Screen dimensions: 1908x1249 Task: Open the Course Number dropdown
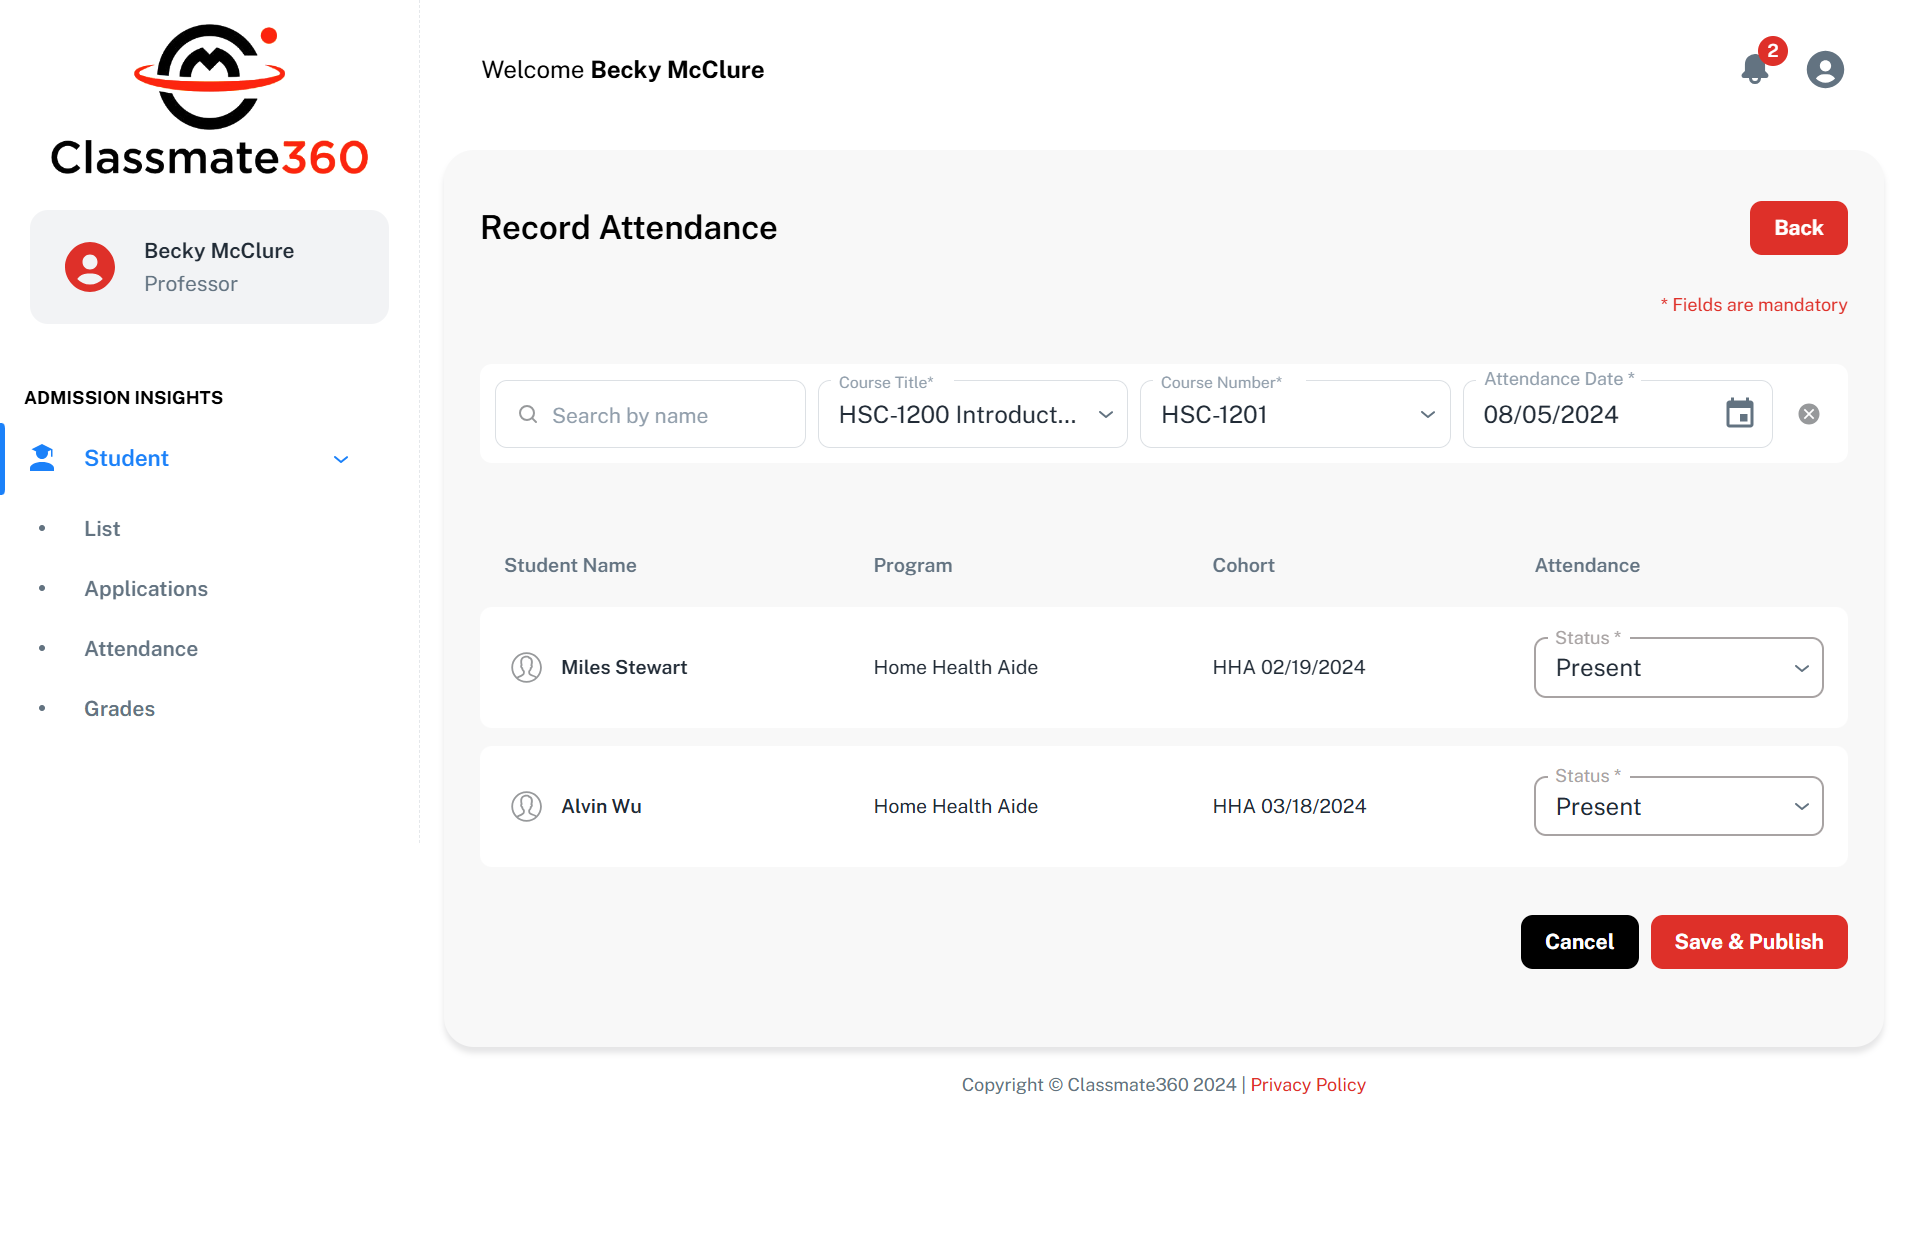coord(1294,414)
